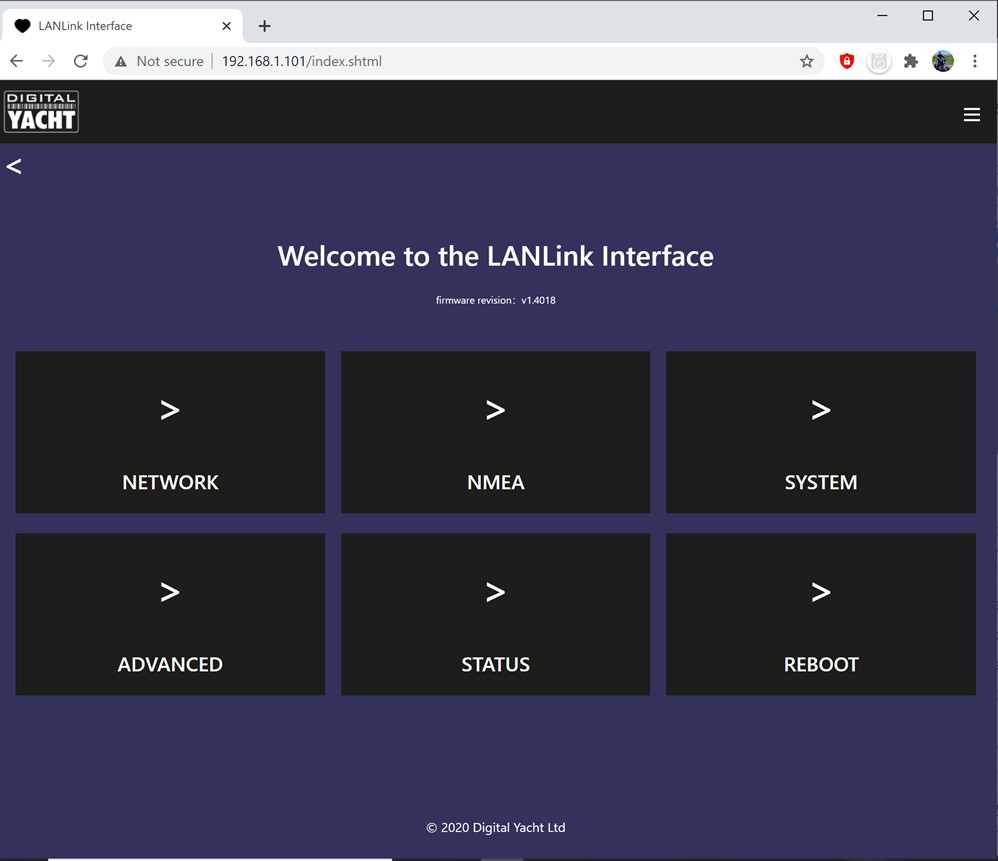Screen dimensions: 998x861
Task: Open the hamburger menu in header
Action: pyautogui.click(x=971, y=115)
